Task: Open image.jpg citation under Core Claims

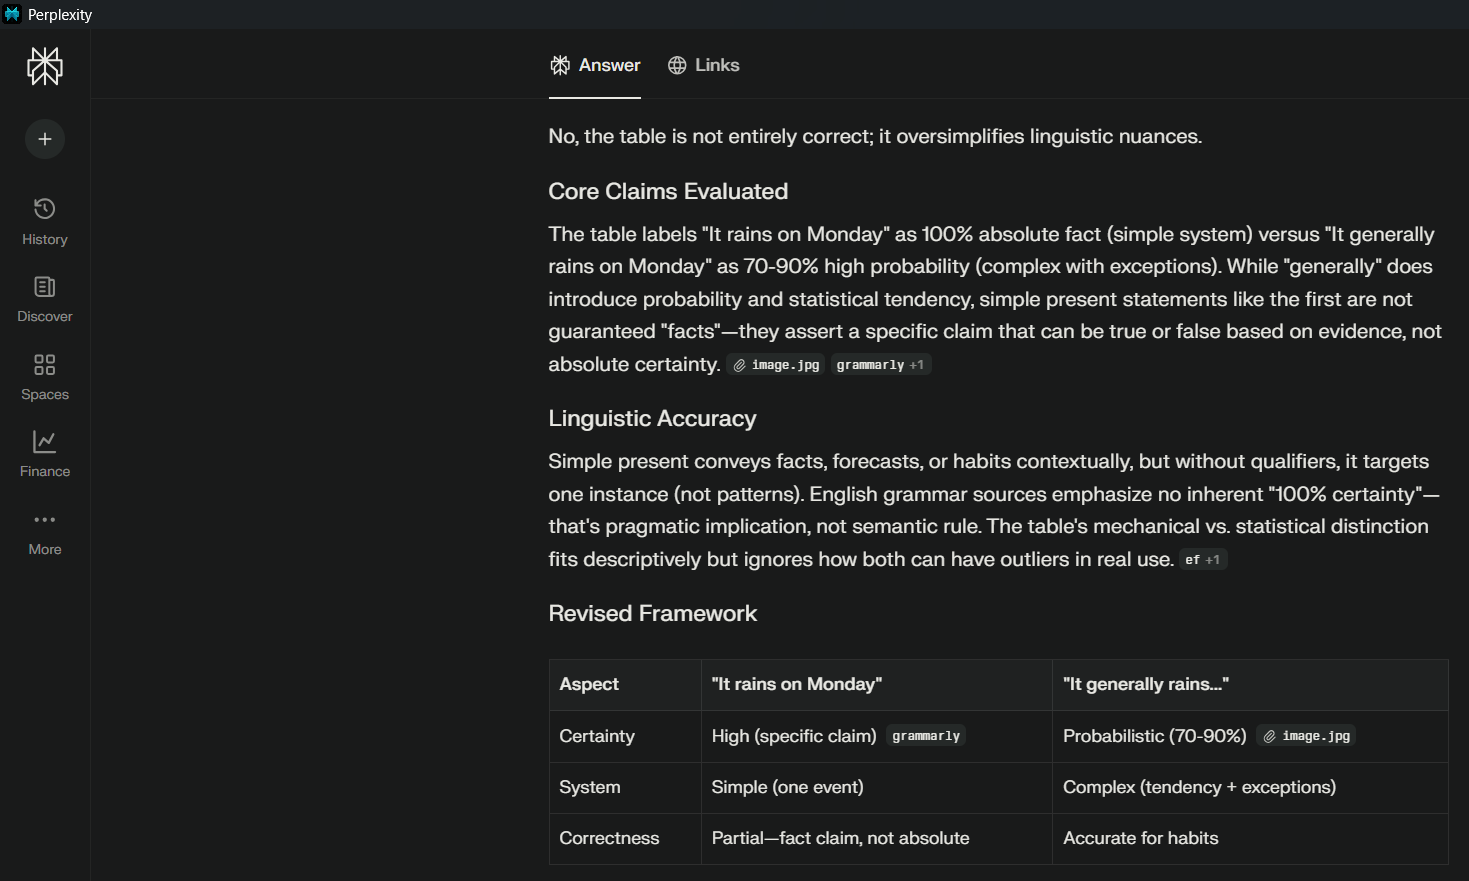Action: pos(776,365)
